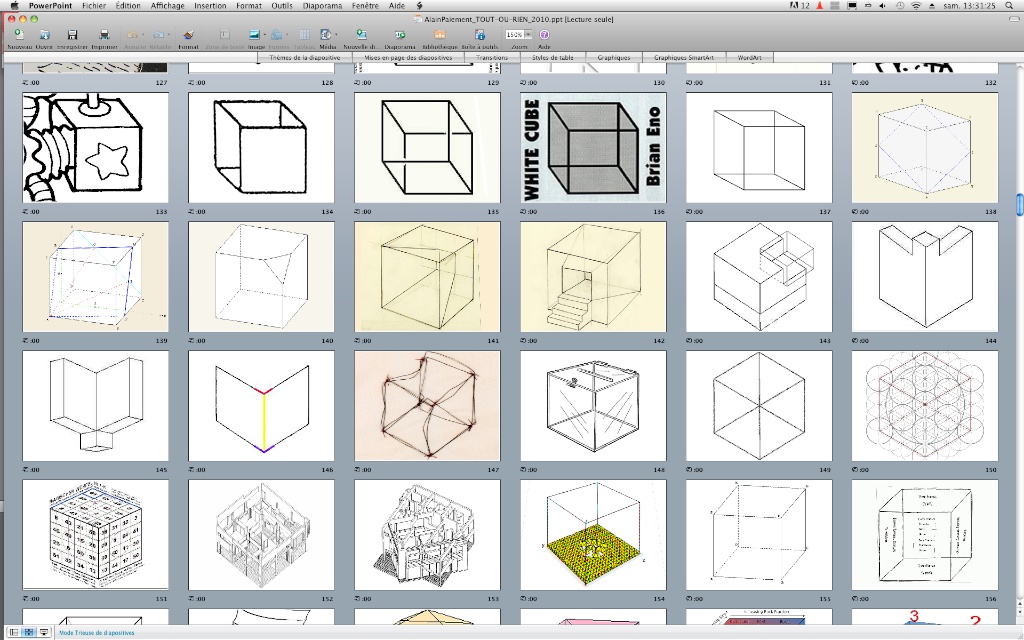Insert a picture with the Image icon
This screenshot has width=1024, height=640.
(x=254, y=35)
